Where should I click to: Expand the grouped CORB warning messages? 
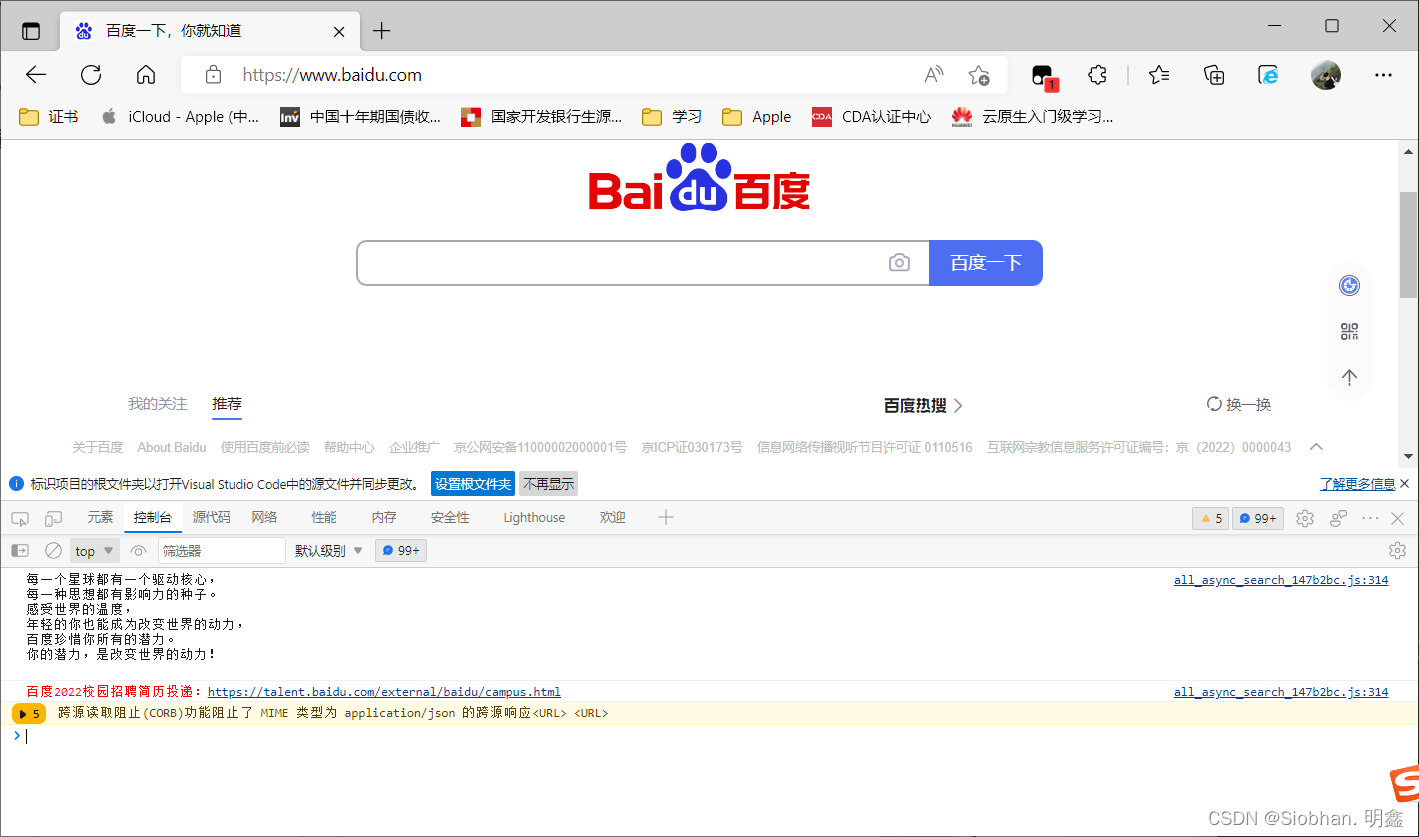28,714
